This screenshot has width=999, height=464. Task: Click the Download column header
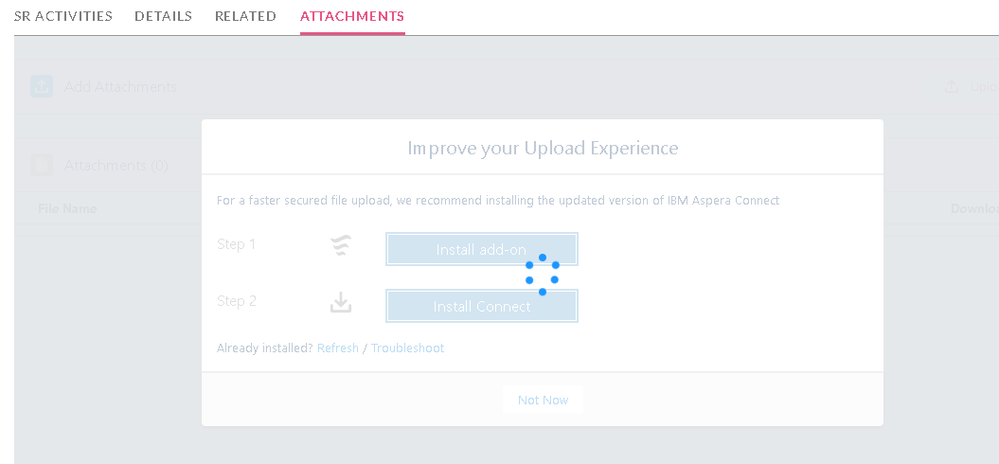pyautogui.click(x=975, y=208)
